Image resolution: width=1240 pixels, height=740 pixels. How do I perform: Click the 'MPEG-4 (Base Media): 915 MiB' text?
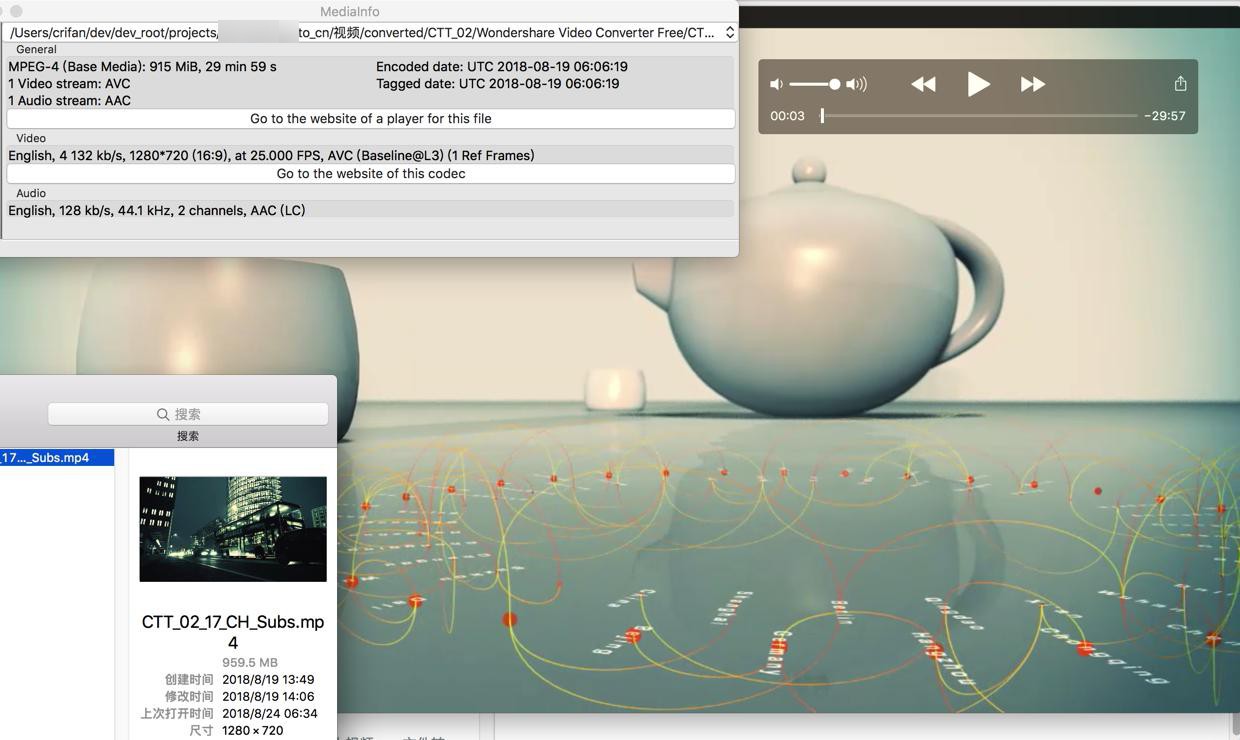[x=142, y=66]
